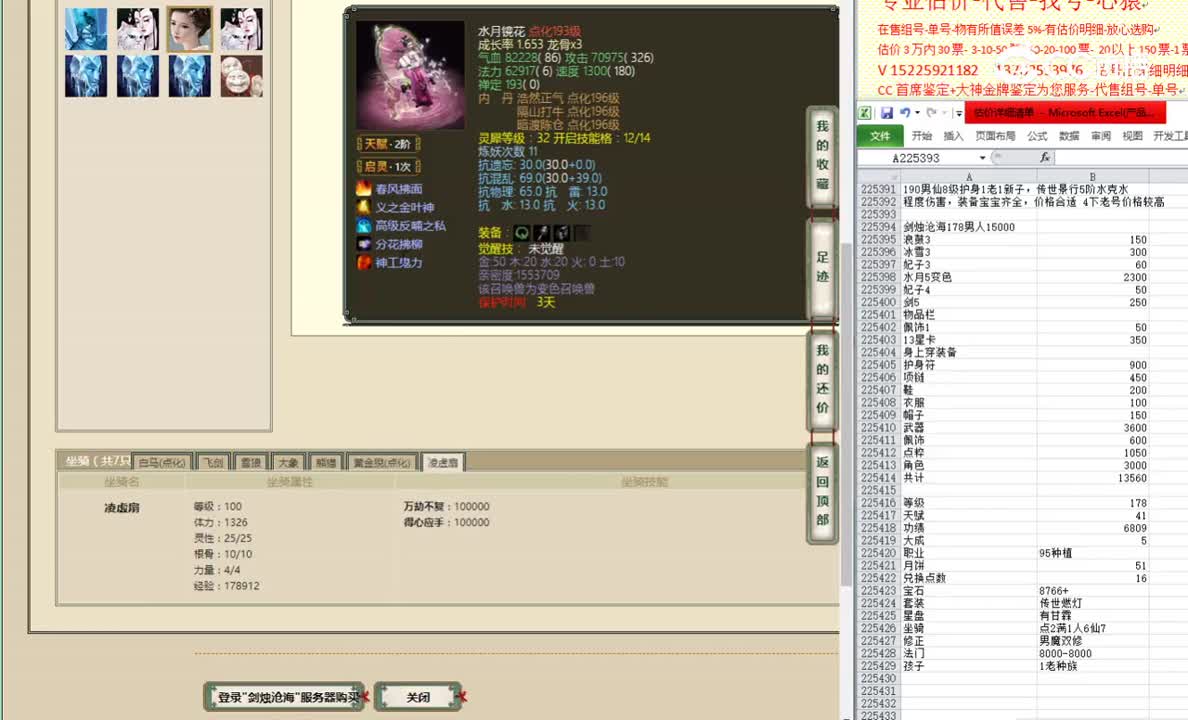Click the login to 剑烛沧海 server purchase button
This screenshot has width=1188, height=720.
click(x=285, y=697)
